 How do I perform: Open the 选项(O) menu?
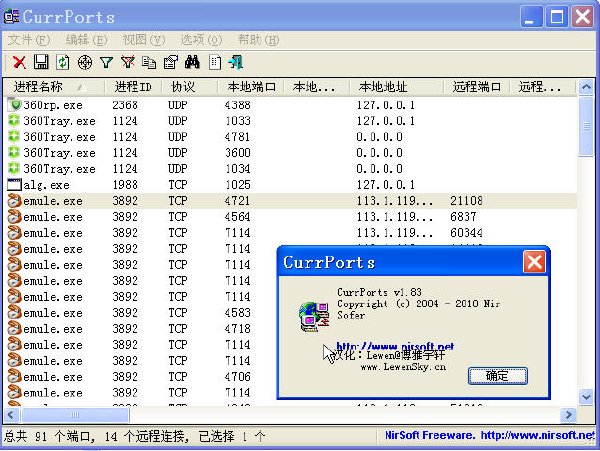coord(201,39)
